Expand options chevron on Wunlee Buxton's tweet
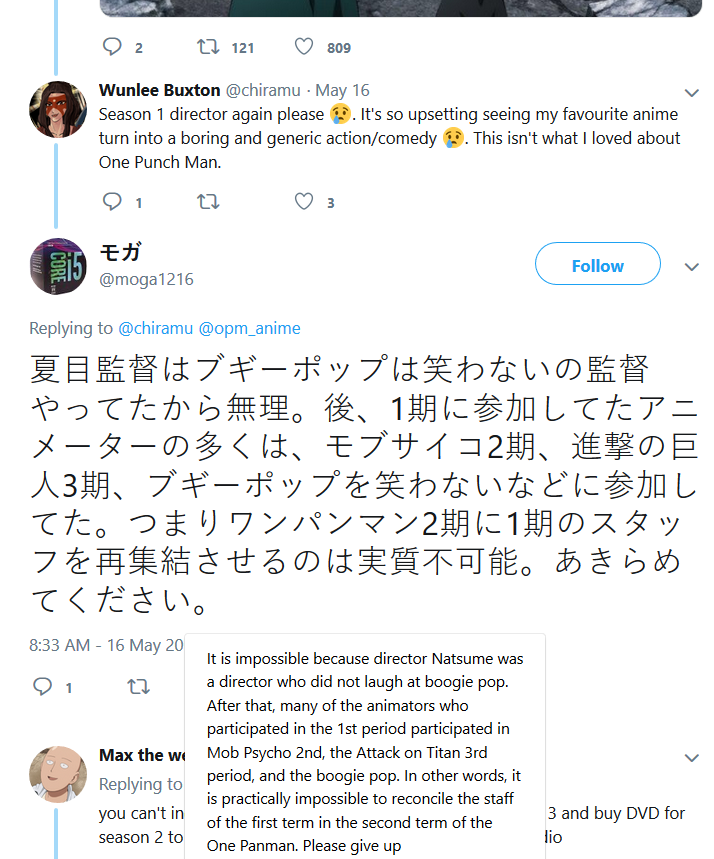 pos(690,92)
